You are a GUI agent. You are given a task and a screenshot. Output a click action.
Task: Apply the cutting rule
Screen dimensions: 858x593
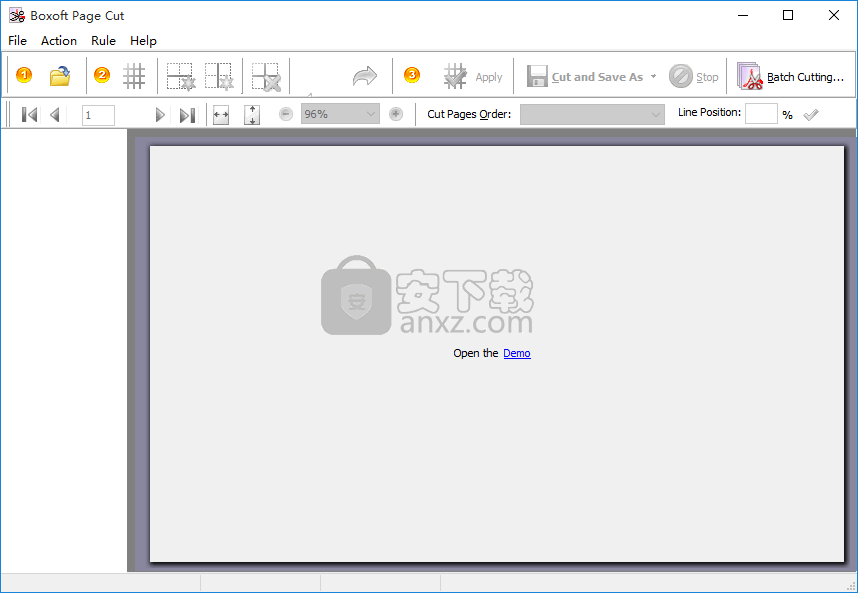click(473, 76)
